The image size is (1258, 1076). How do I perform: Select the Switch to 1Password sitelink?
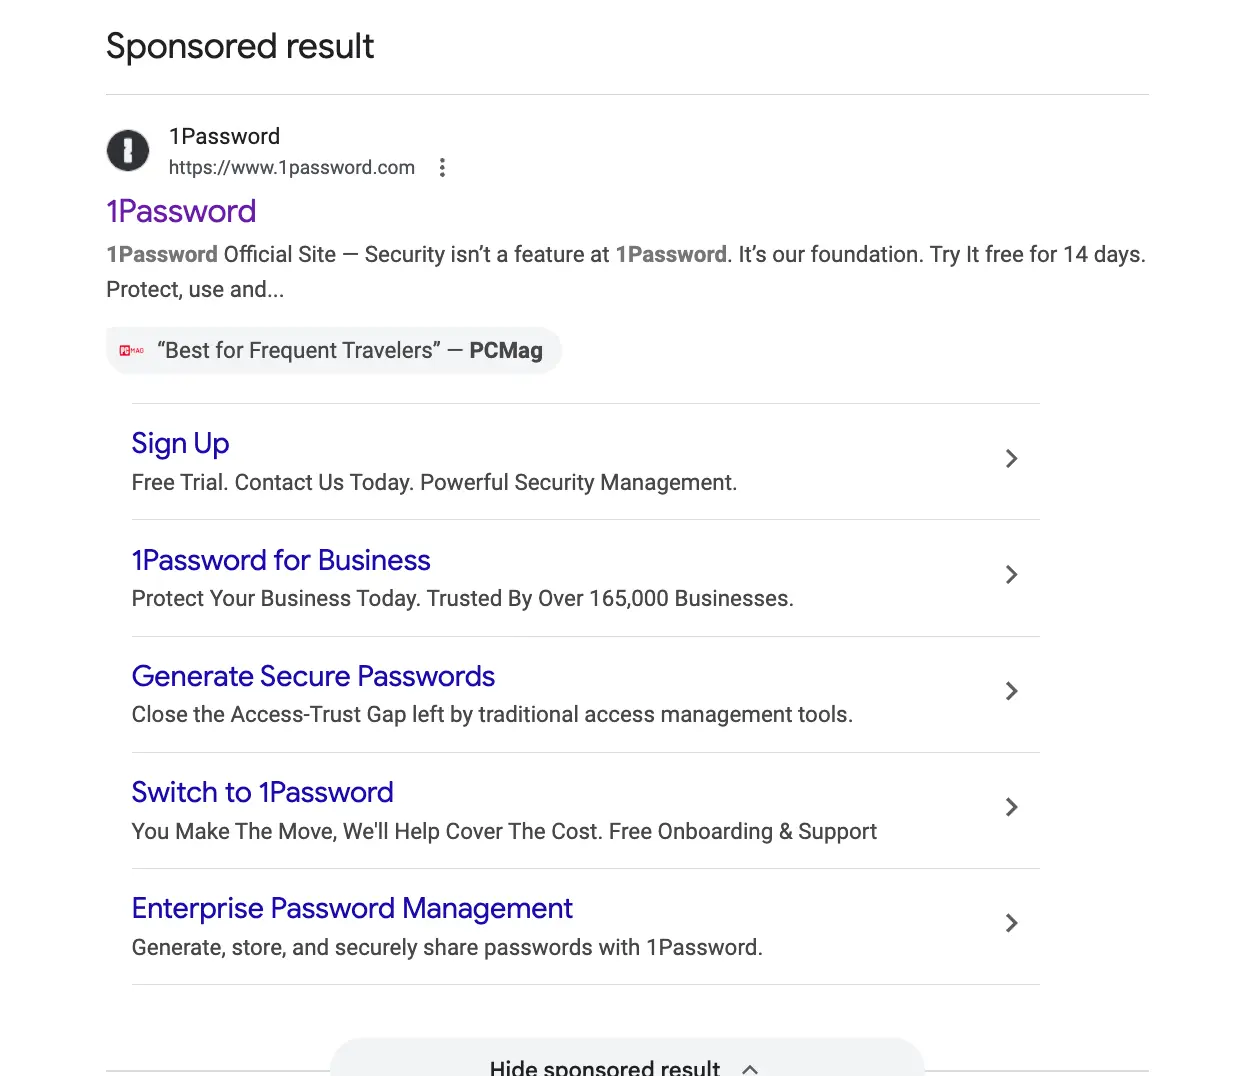tap(262, 792)
